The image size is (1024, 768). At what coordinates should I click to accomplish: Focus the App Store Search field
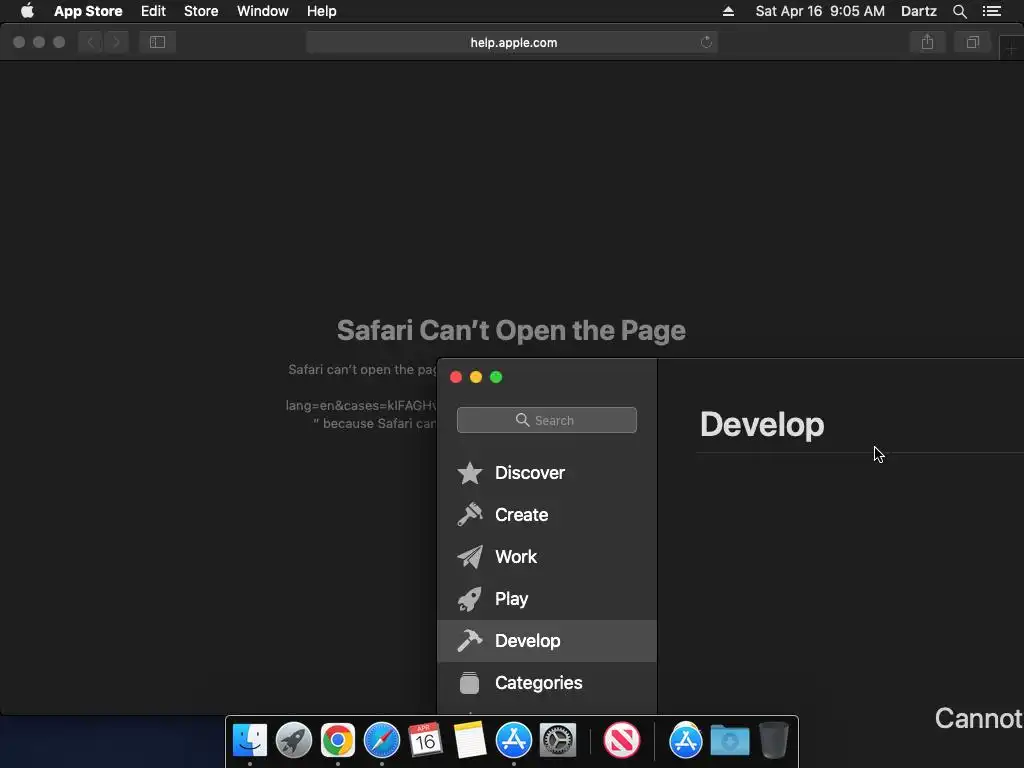[547, 420]
